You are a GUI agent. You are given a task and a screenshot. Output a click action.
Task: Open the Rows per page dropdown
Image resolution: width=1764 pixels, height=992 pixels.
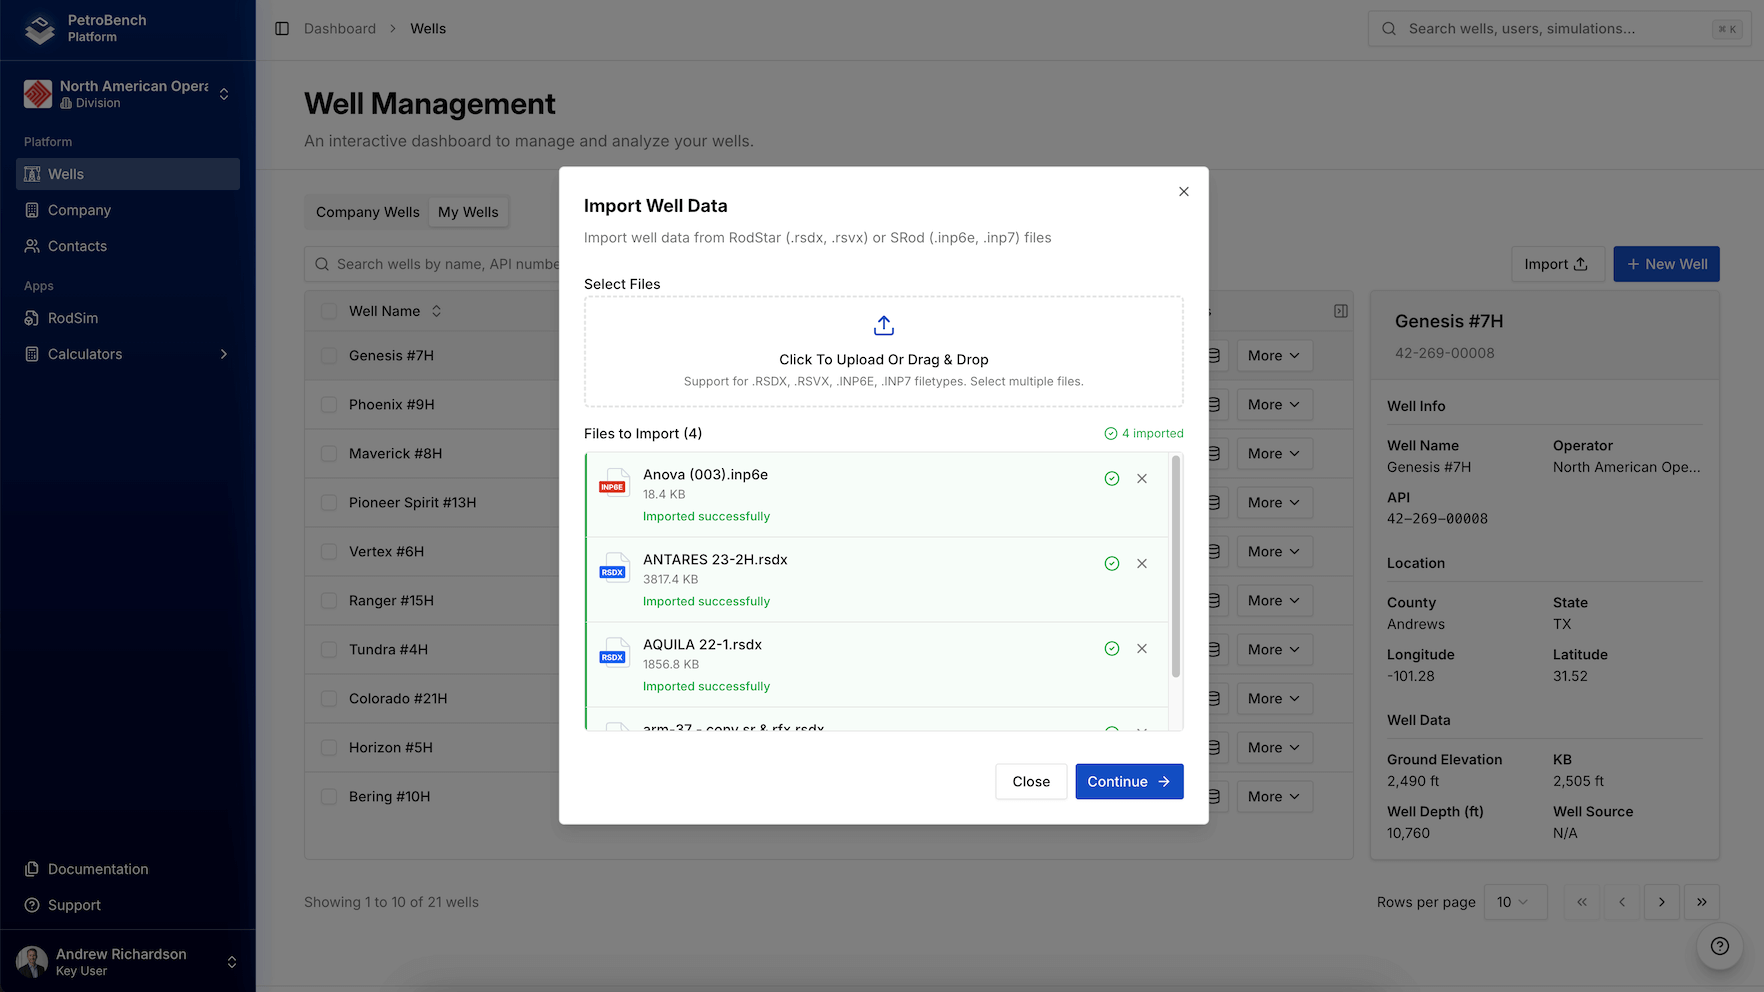1515,902
